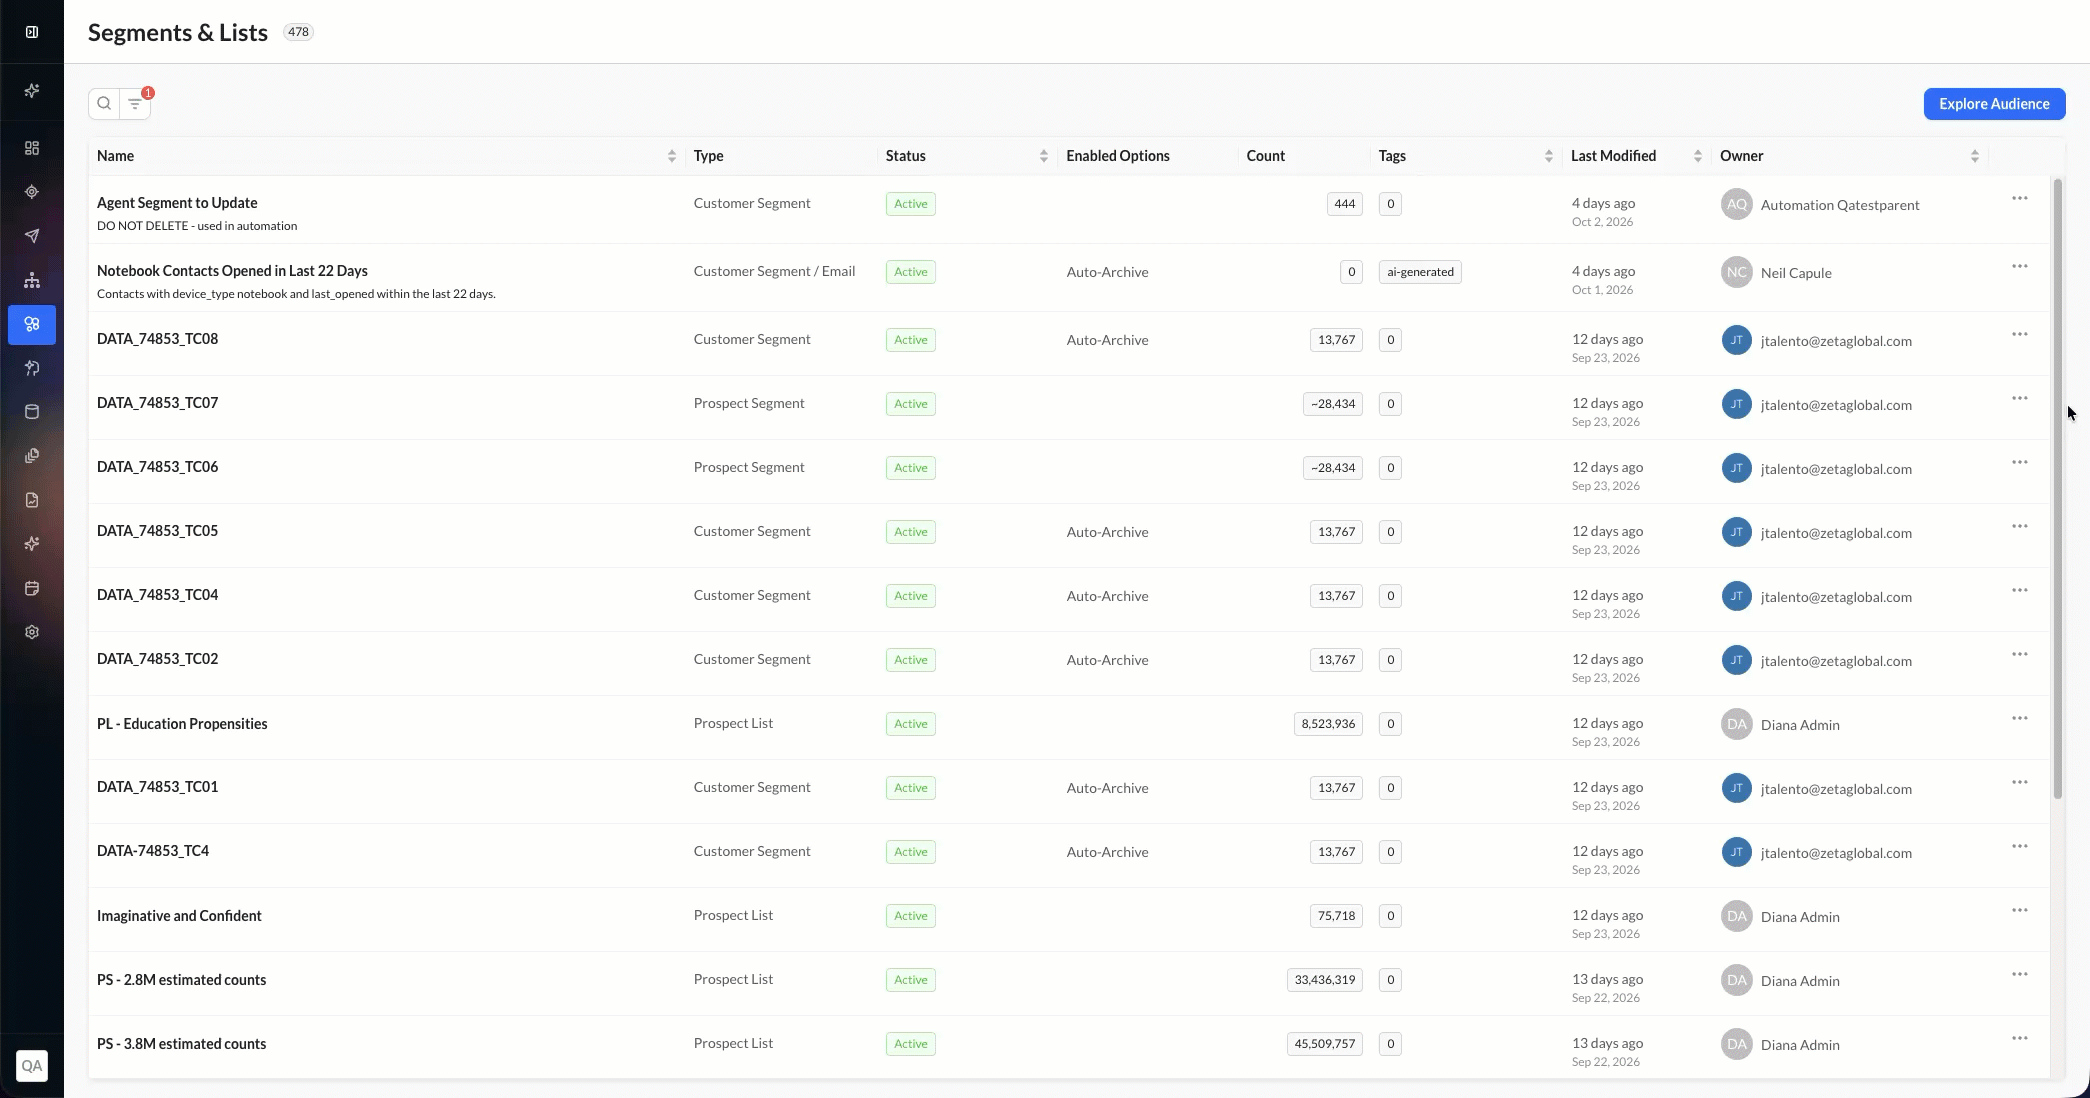Sort by Status column arrows

pyautogui.click(x=1044, y=156)
